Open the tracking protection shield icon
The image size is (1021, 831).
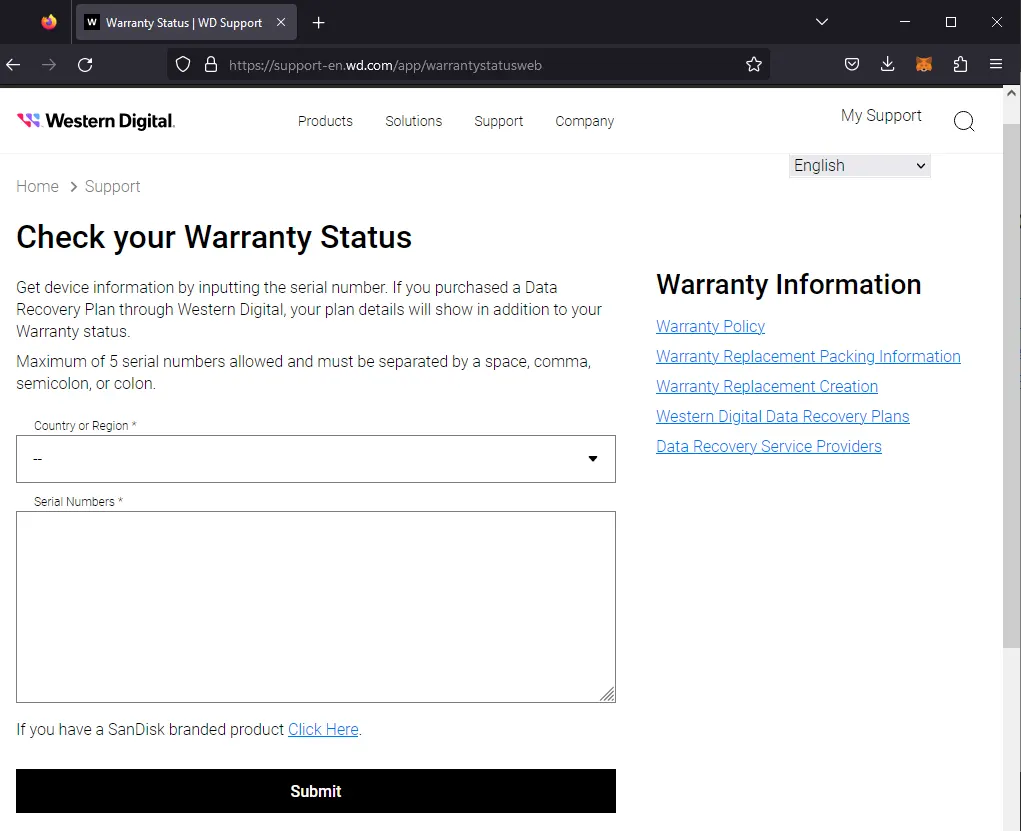[183, 64]
